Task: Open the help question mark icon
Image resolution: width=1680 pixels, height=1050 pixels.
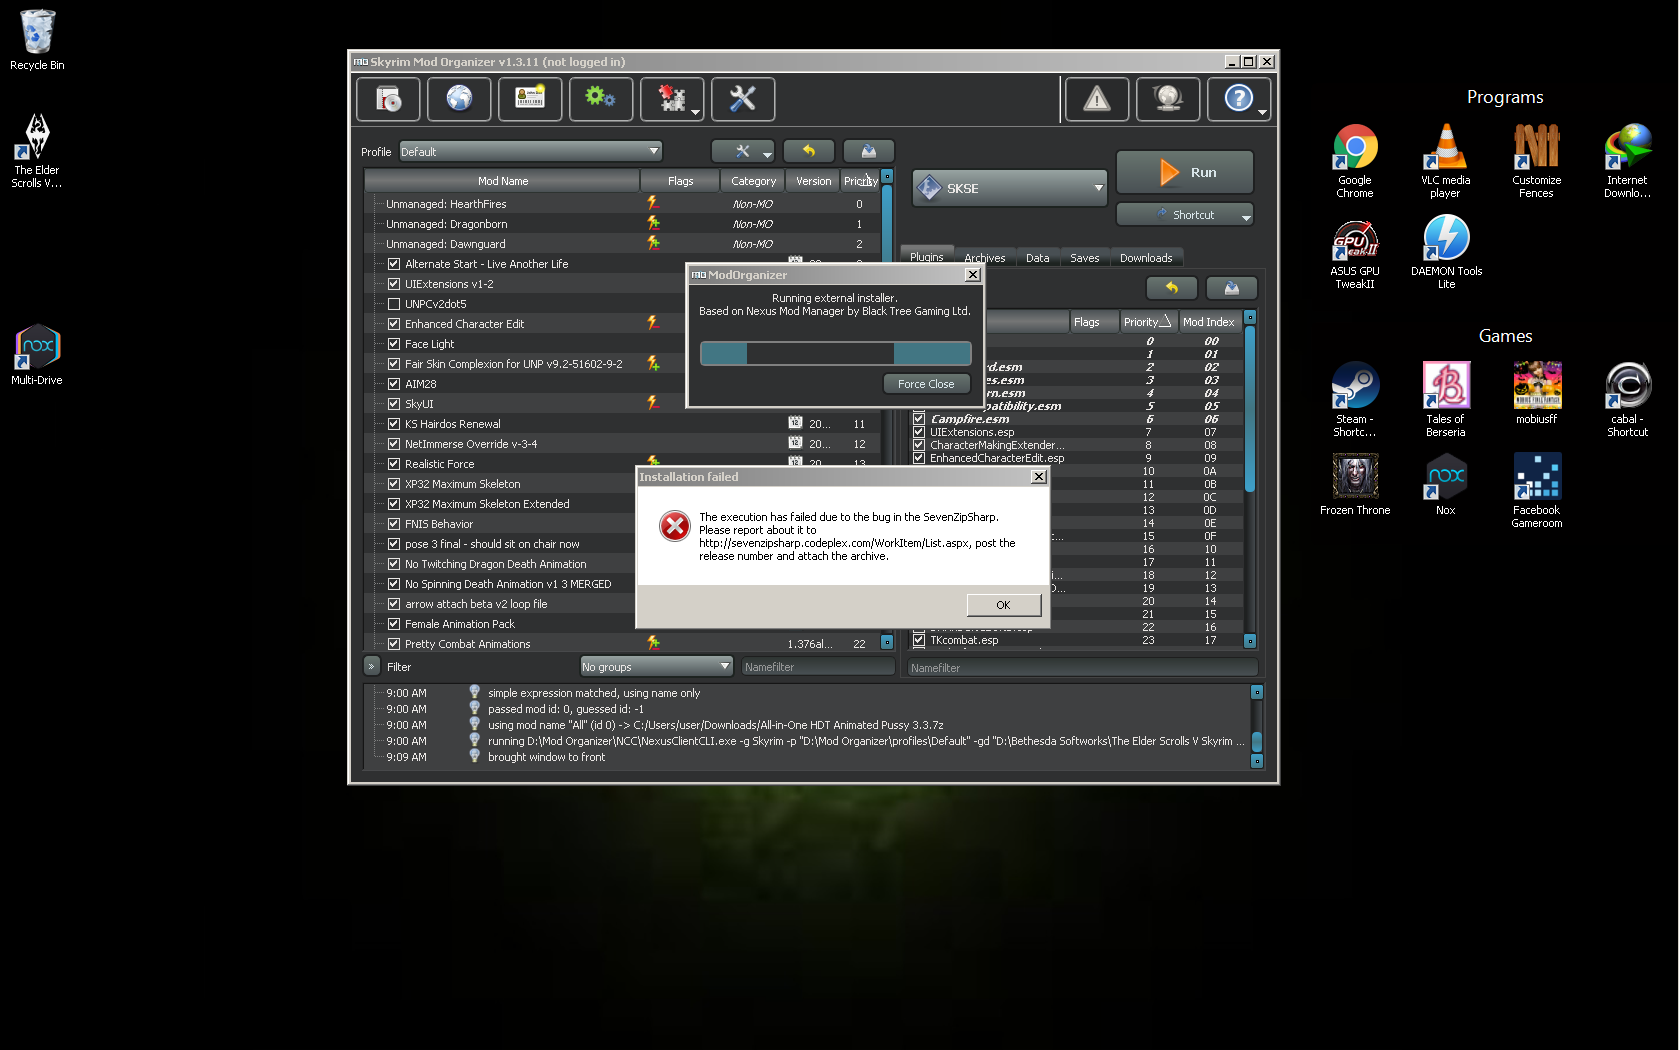Action: [x=1239, y=99]
